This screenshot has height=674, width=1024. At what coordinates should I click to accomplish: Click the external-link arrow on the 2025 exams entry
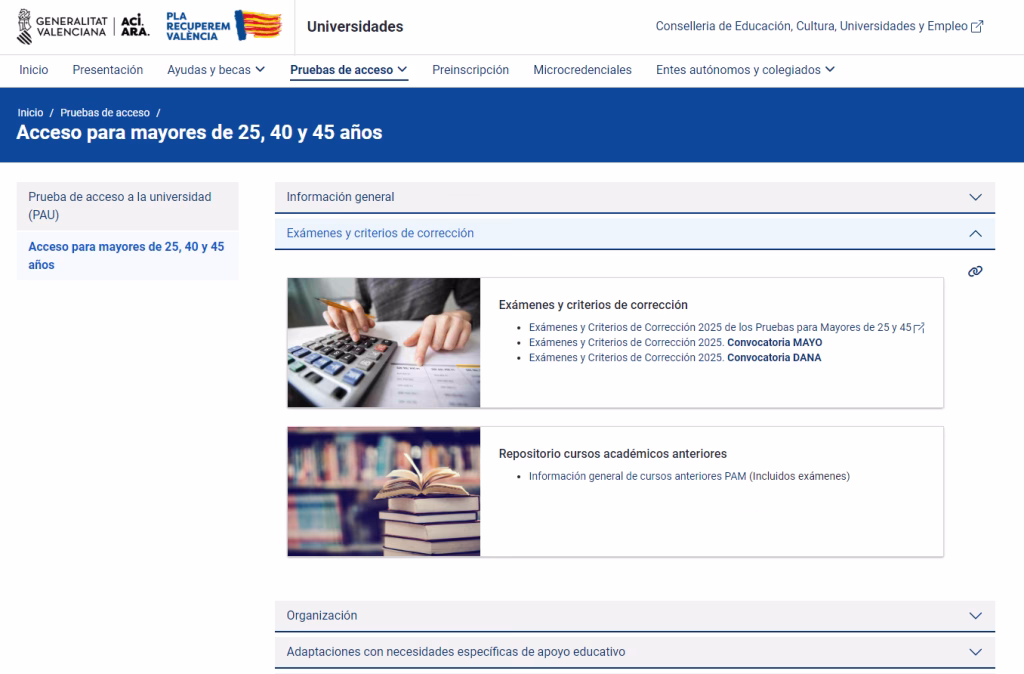[918, 326]
